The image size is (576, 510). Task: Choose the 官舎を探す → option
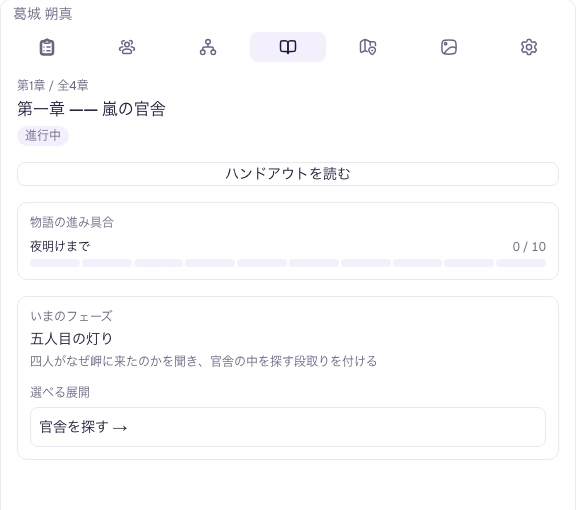[x=288, y=427]
